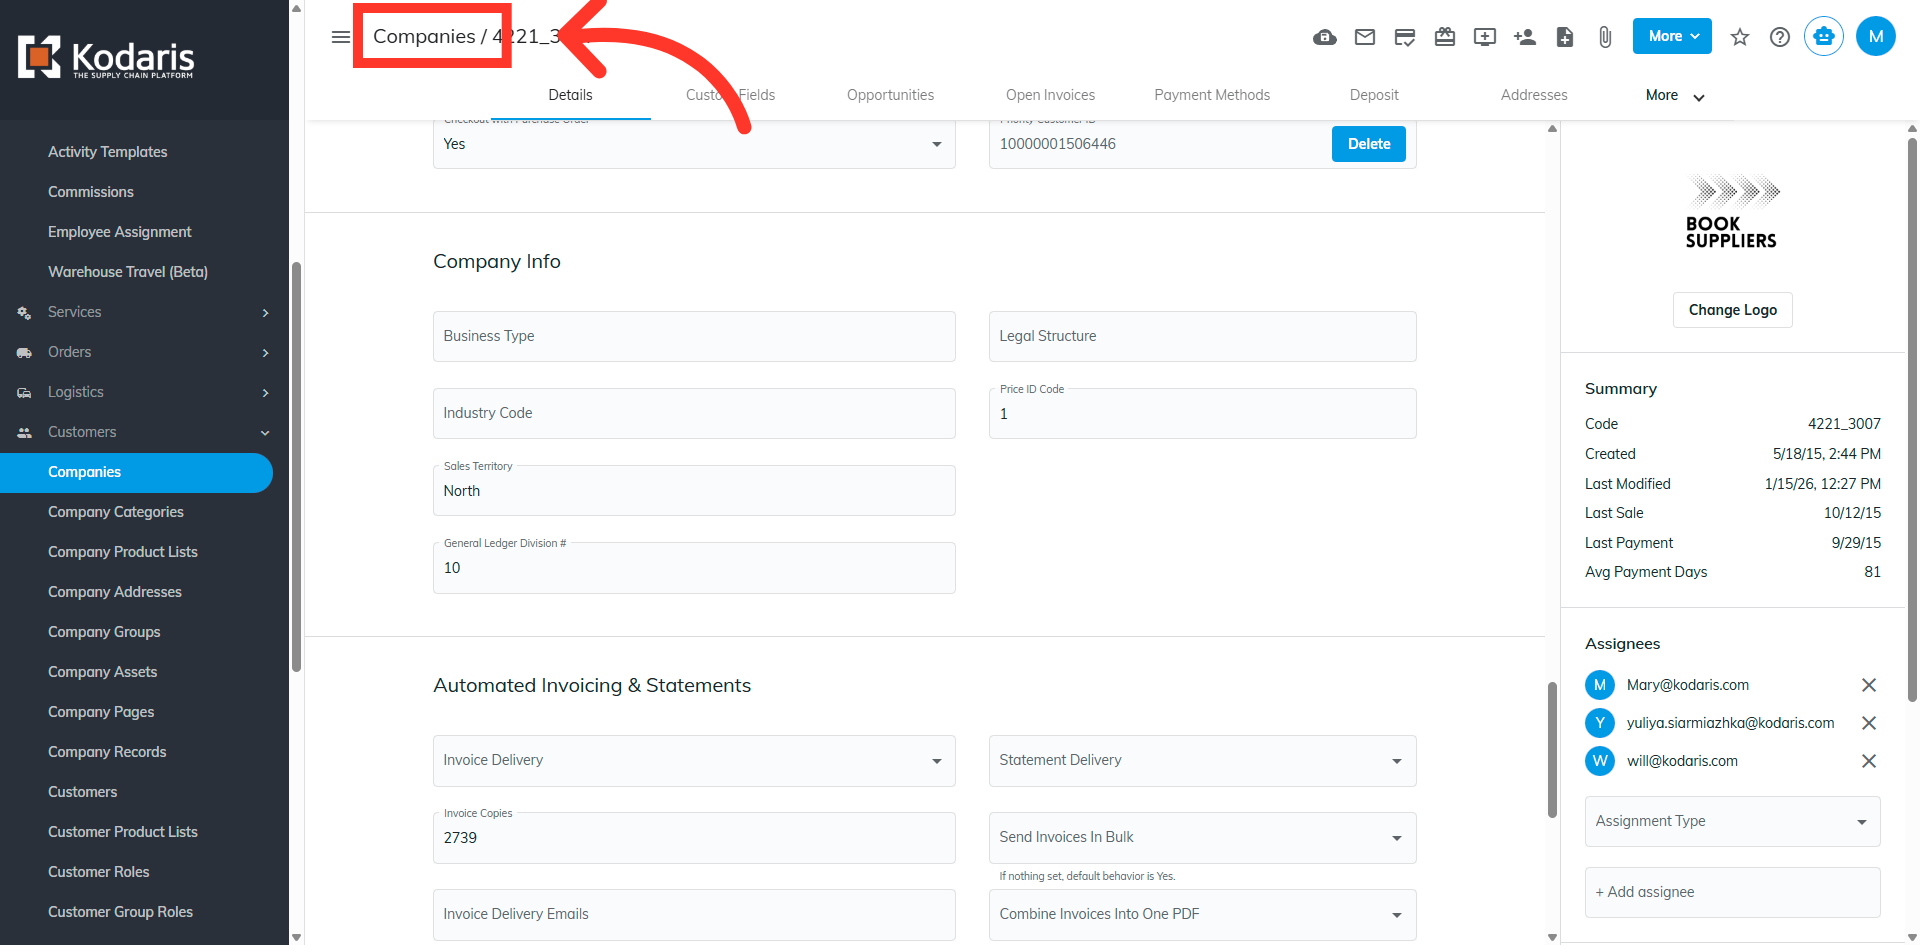1920x945 pixels.
Task: Open help question mark icon
Action: pyautogui.click(x=1780, y=37)
